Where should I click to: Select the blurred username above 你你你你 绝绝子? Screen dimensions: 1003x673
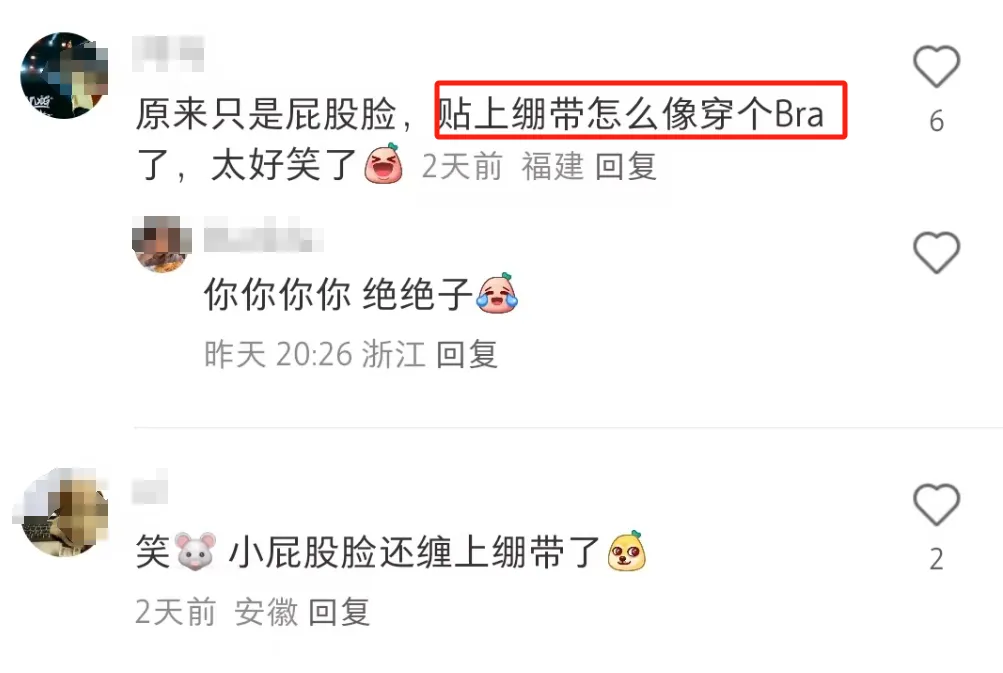point(263,237)
